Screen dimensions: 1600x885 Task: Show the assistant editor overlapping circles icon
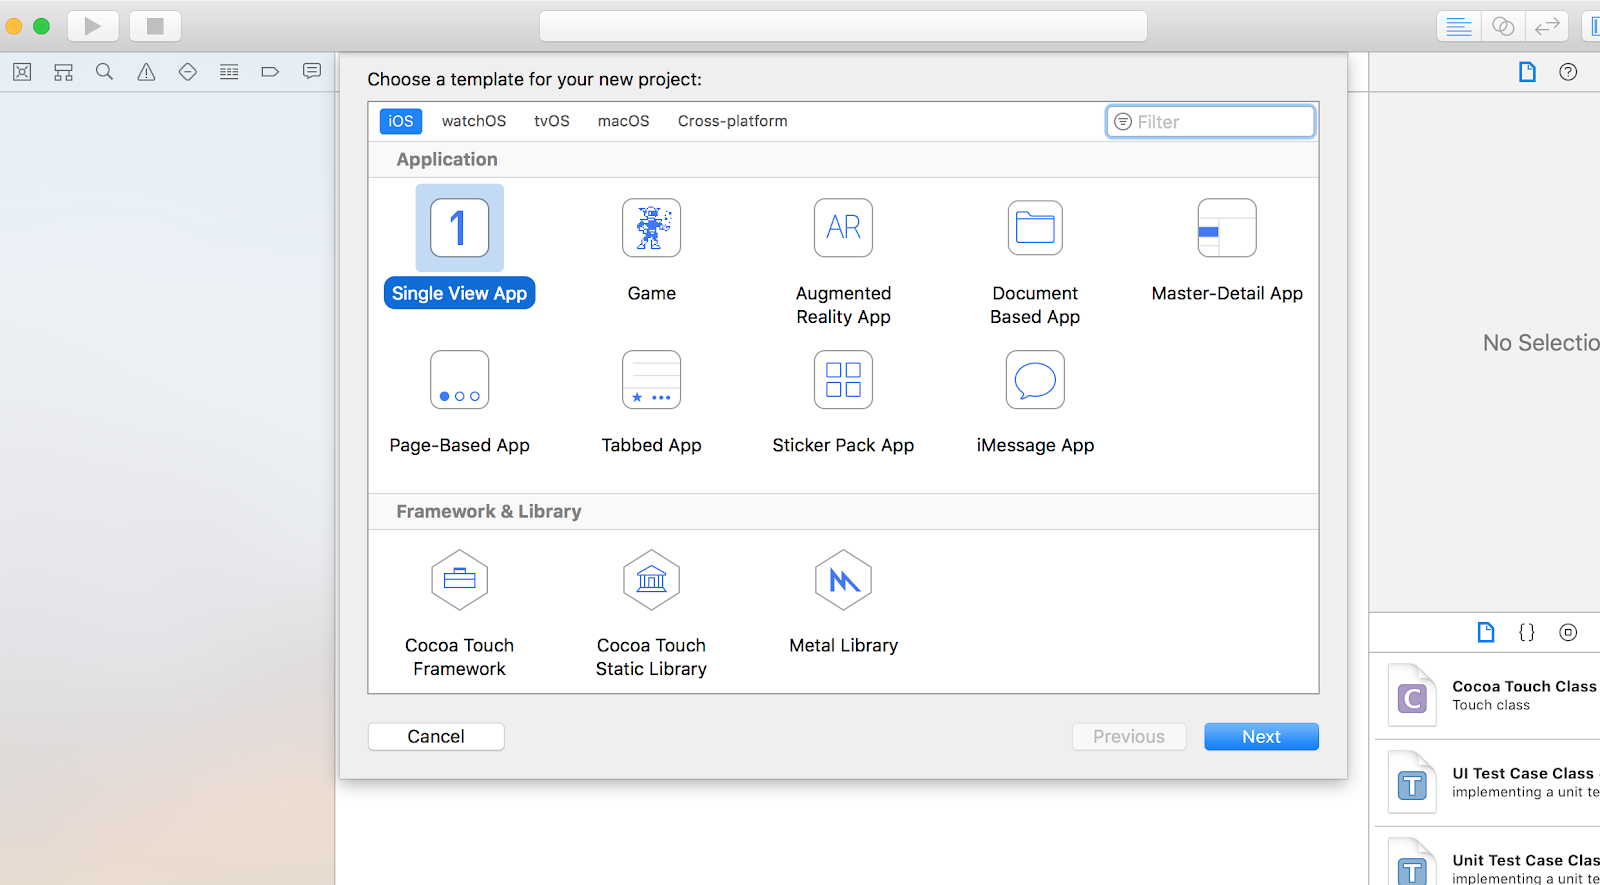(1503, 26)
